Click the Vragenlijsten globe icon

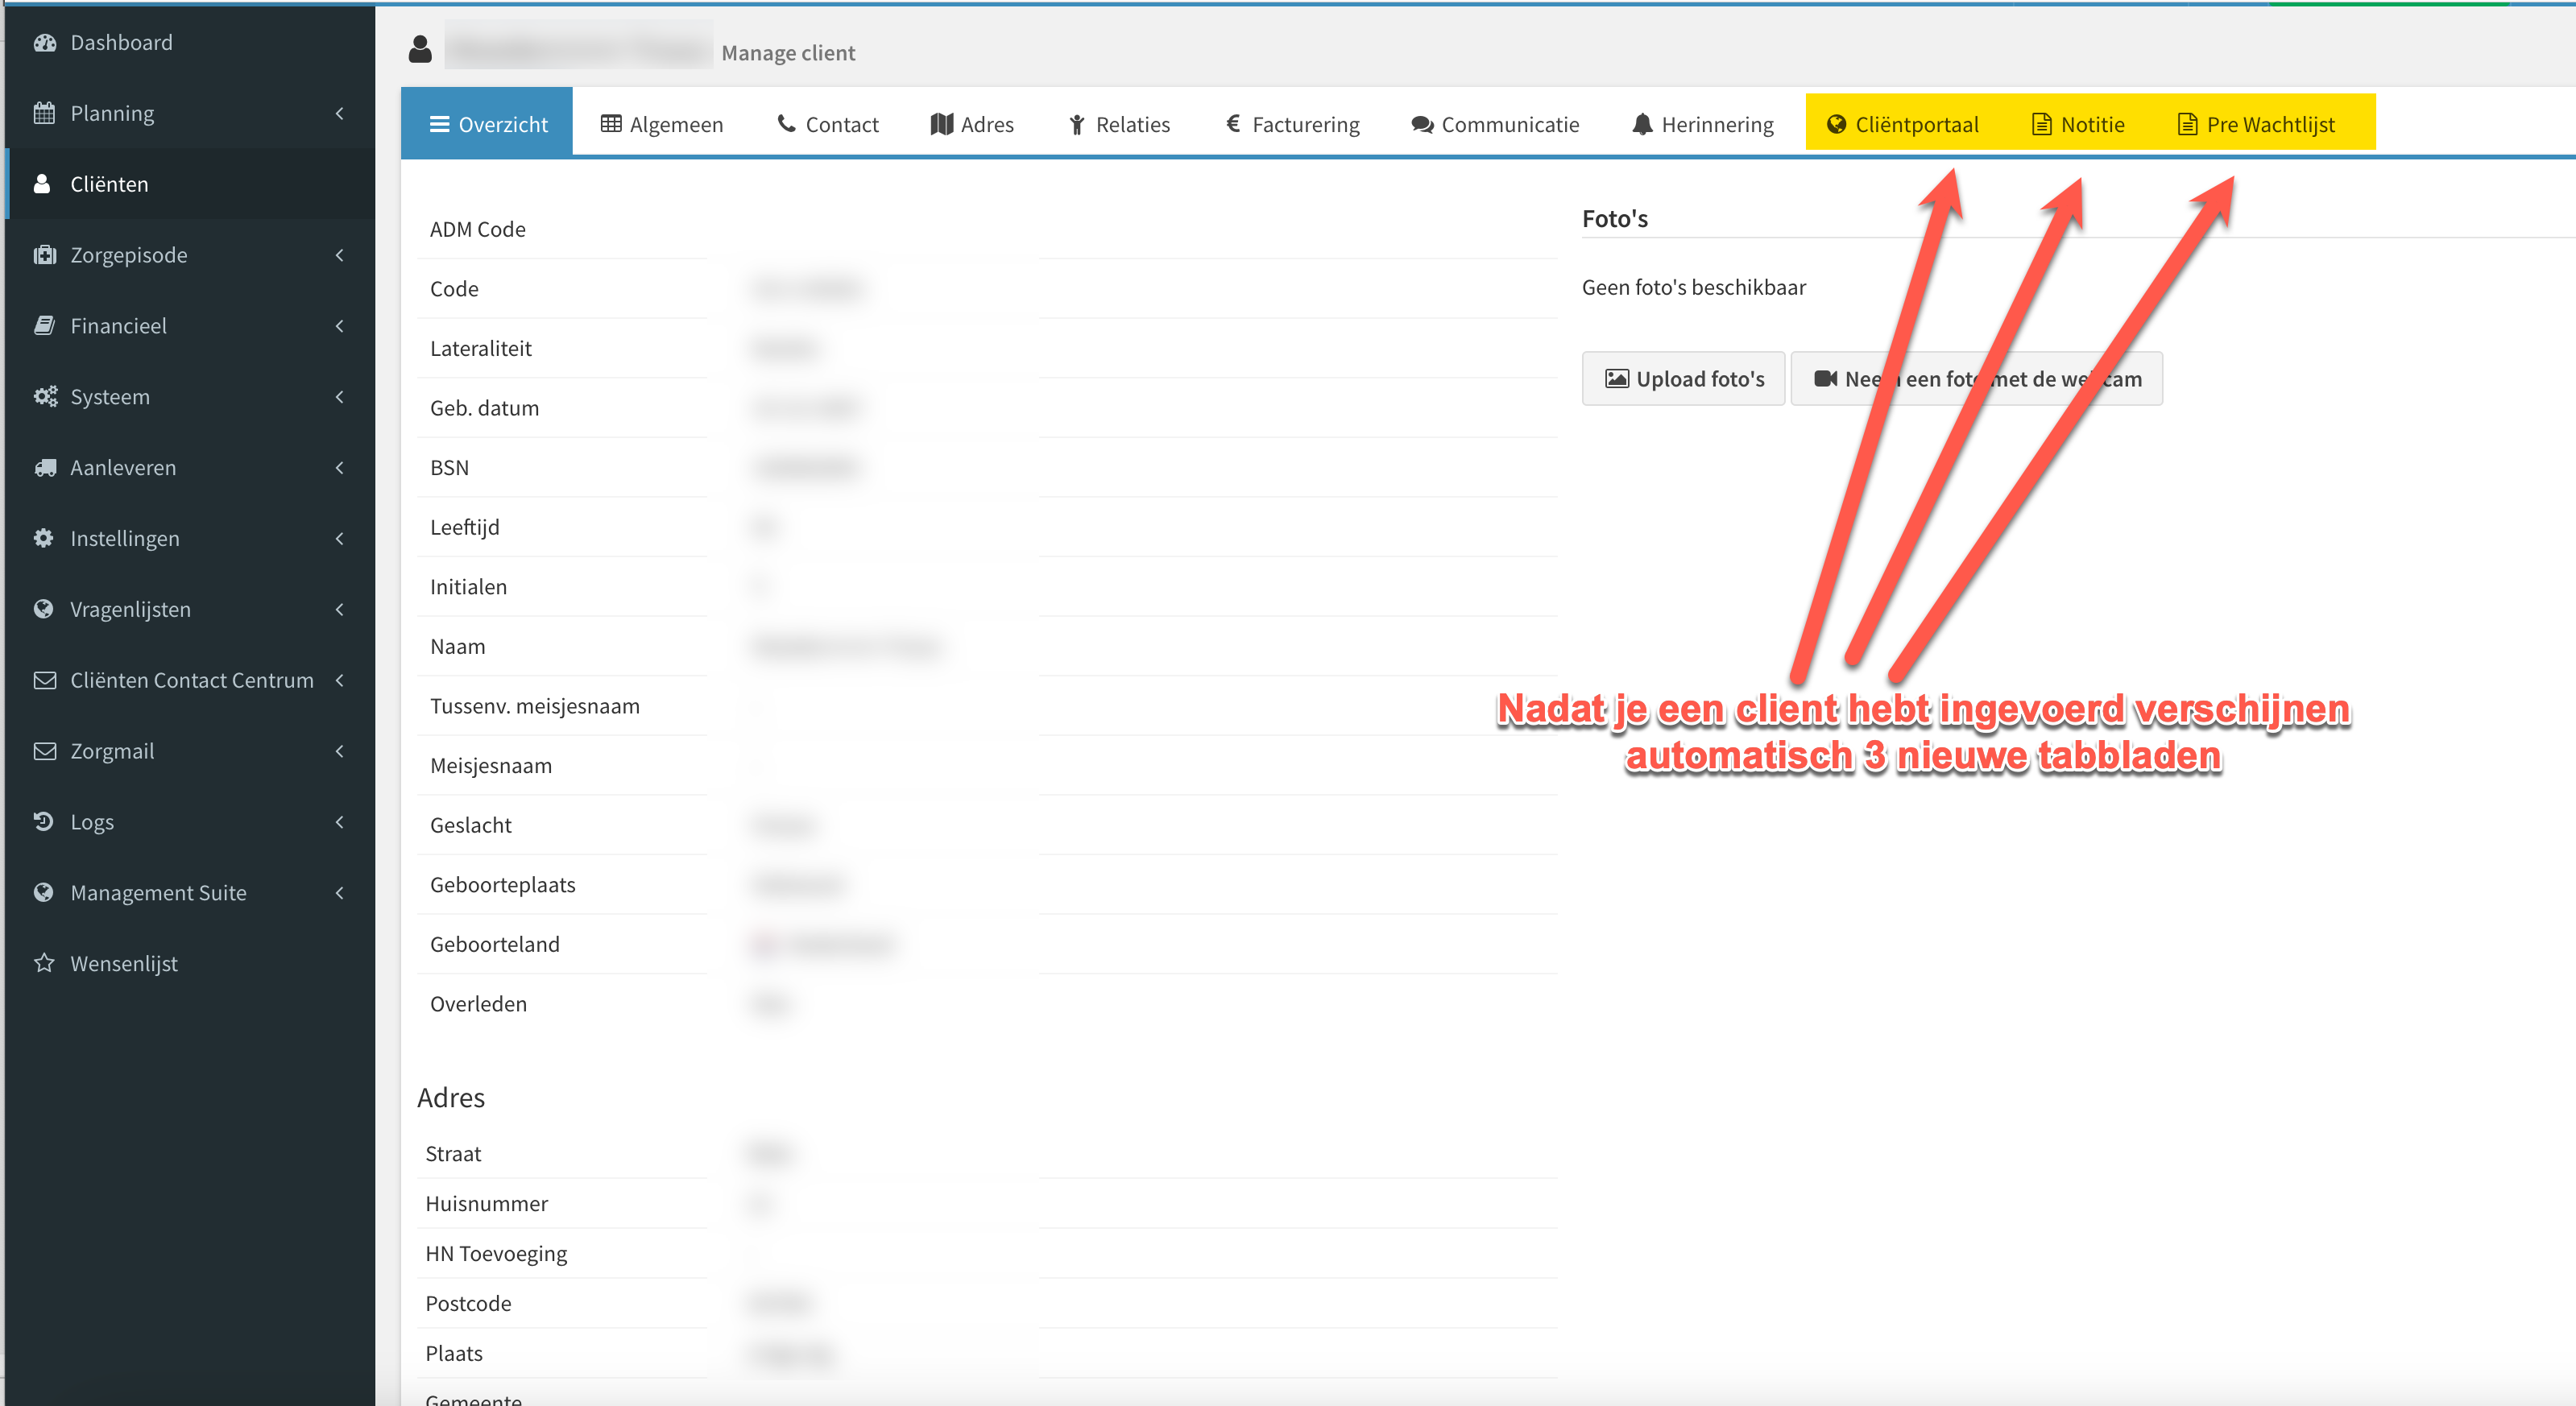pos(43,609)
